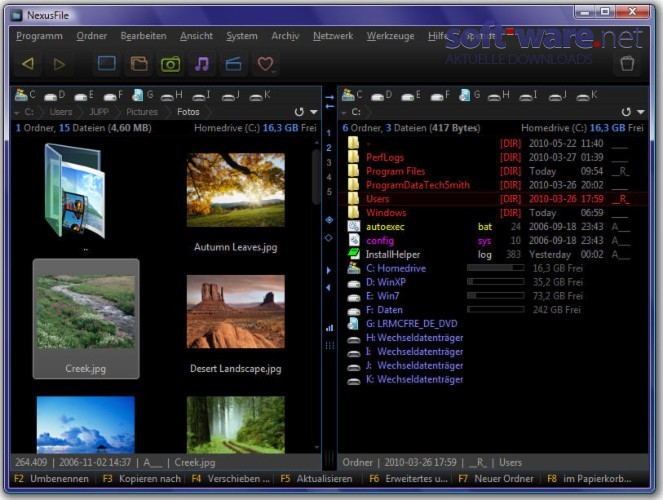Refresh the left panel with reload icon

click(299, 112)
